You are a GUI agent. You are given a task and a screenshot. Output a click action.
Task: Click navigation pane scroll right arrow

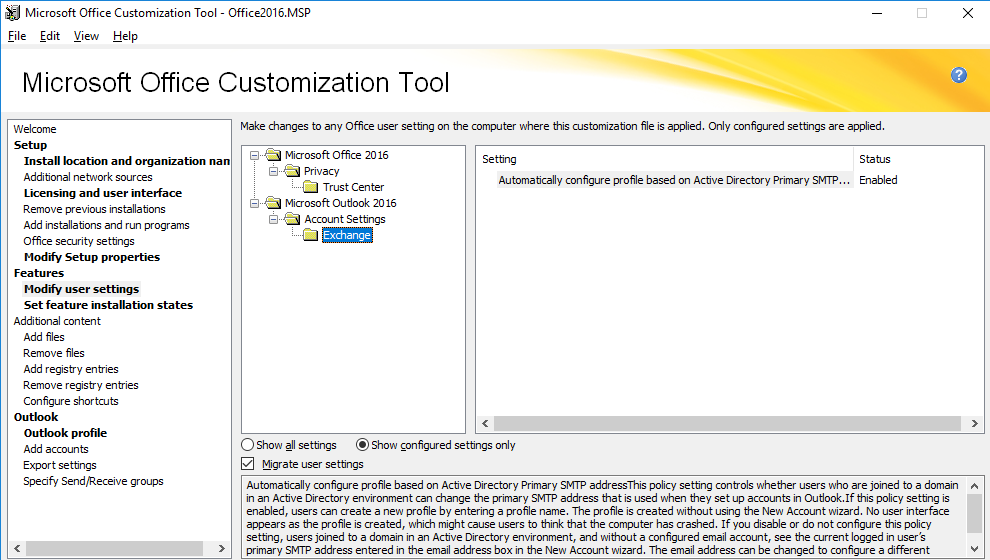point(222,549)
